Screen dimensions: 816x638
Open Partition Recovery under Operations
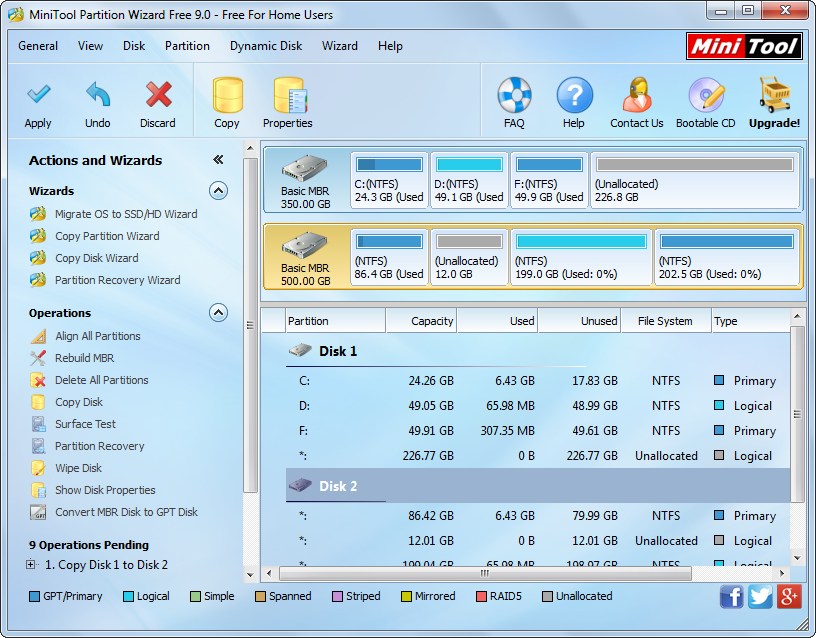point(99,446)
